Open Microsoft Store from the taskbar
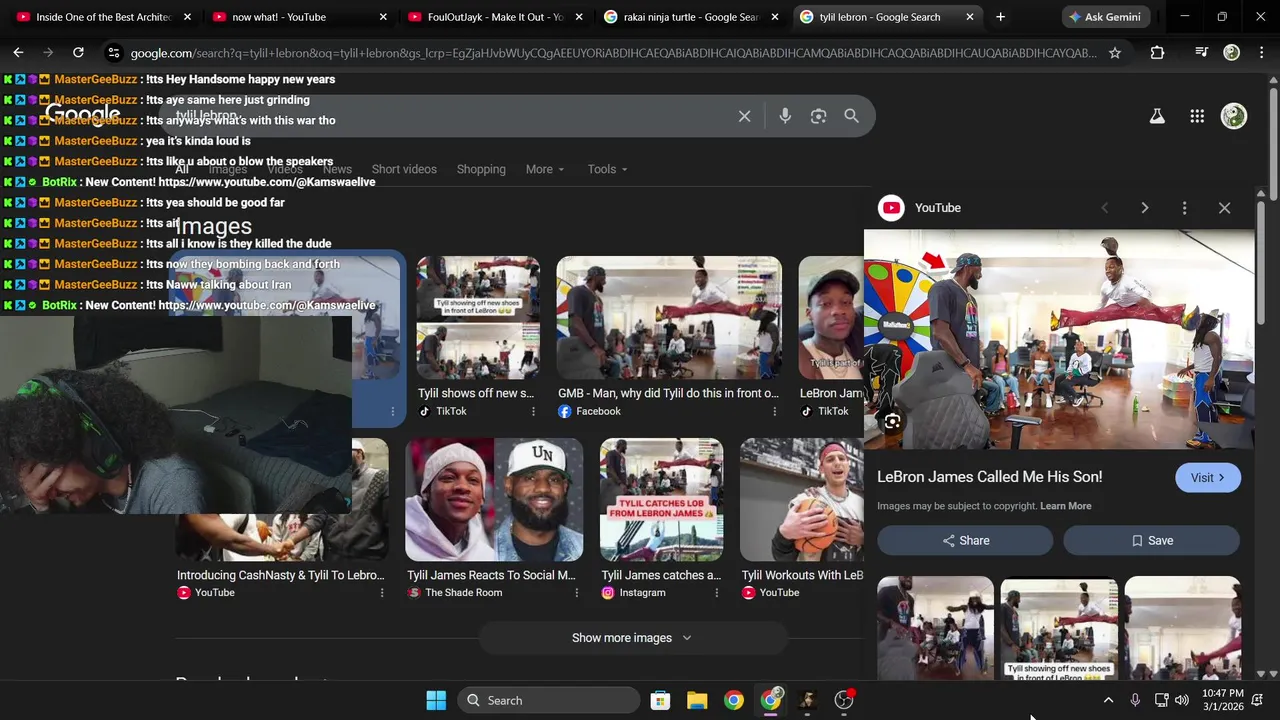Viewport: 1280px width, 720px height. [660, 700]
